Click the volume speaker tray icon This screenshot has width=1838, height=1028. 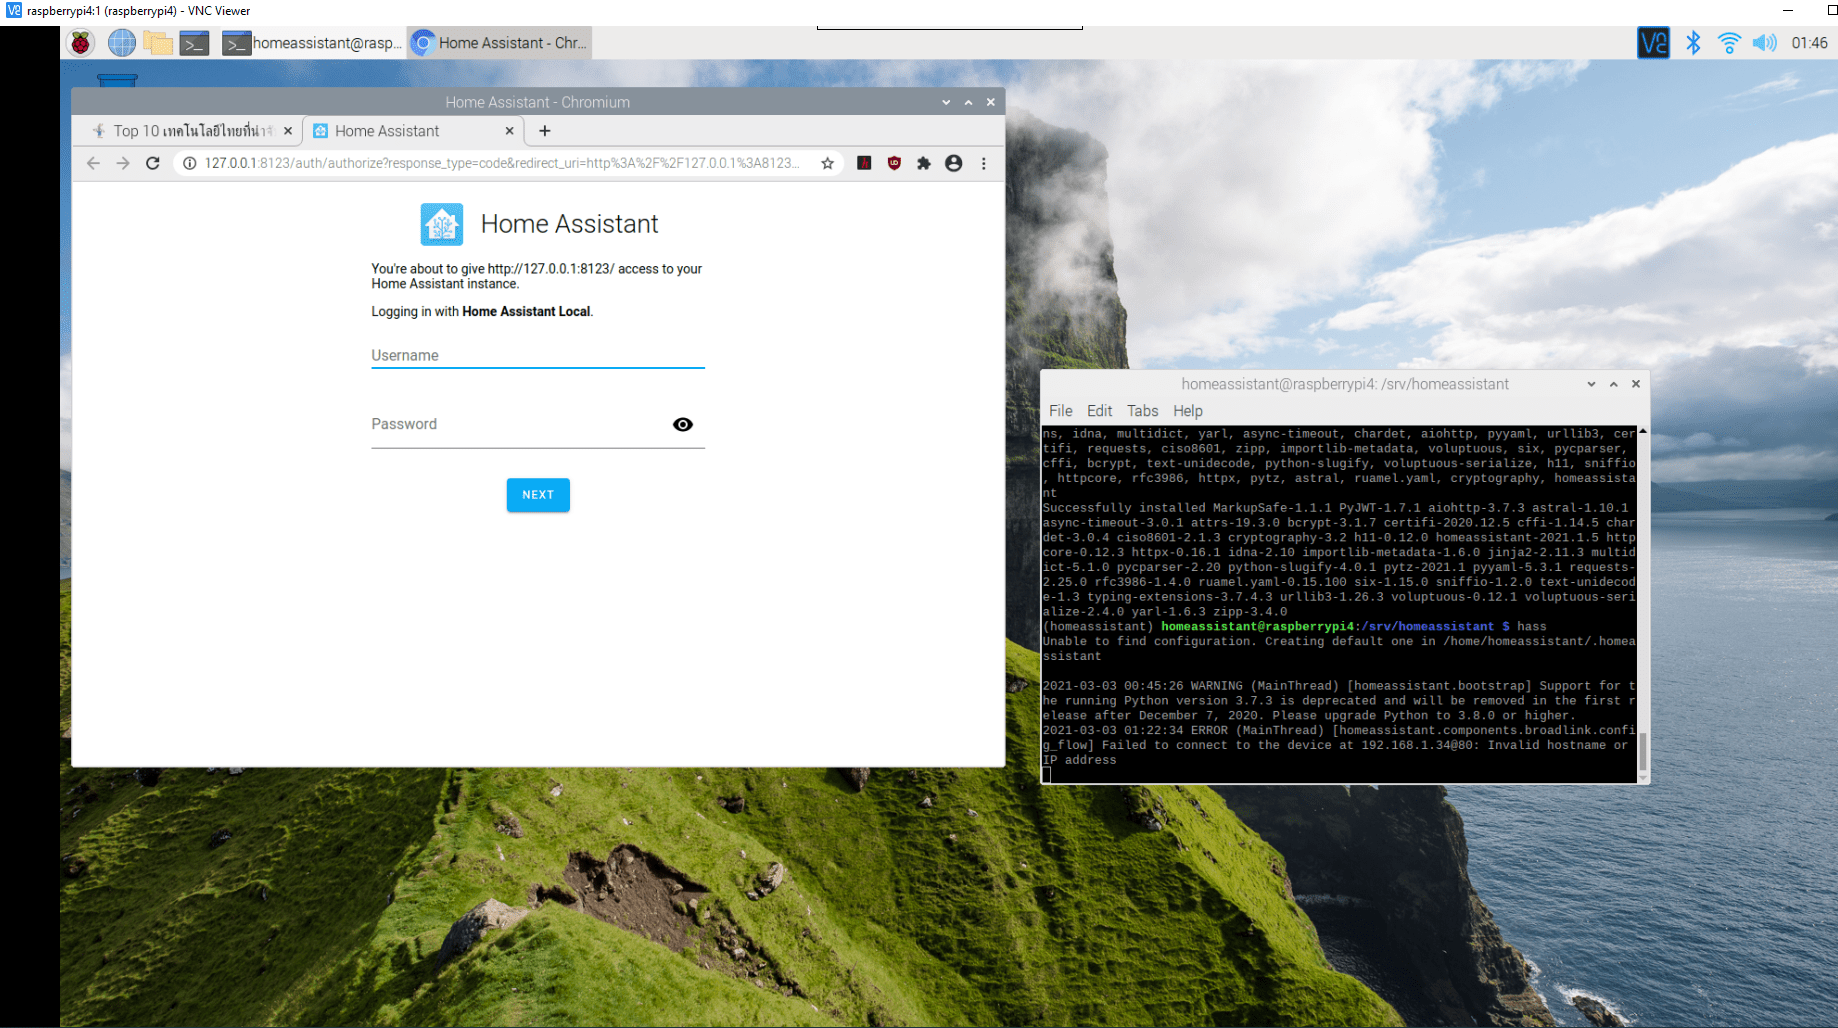(1765, 43)
